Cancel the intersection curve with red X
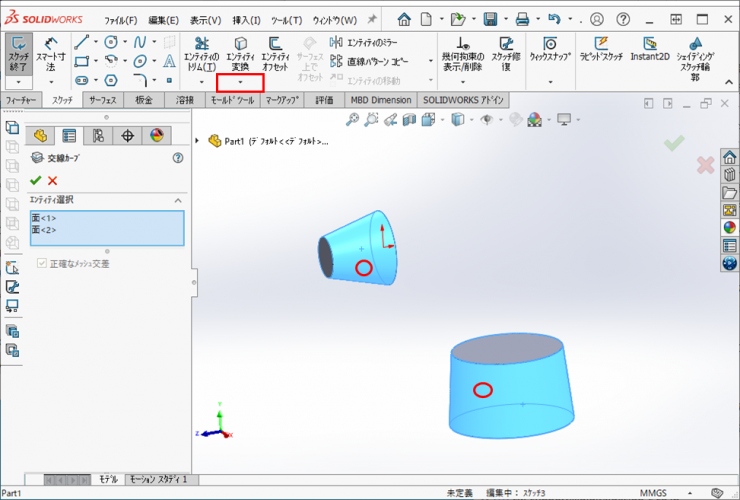Screen dimensions: 740x500 (x=53, y=180)
